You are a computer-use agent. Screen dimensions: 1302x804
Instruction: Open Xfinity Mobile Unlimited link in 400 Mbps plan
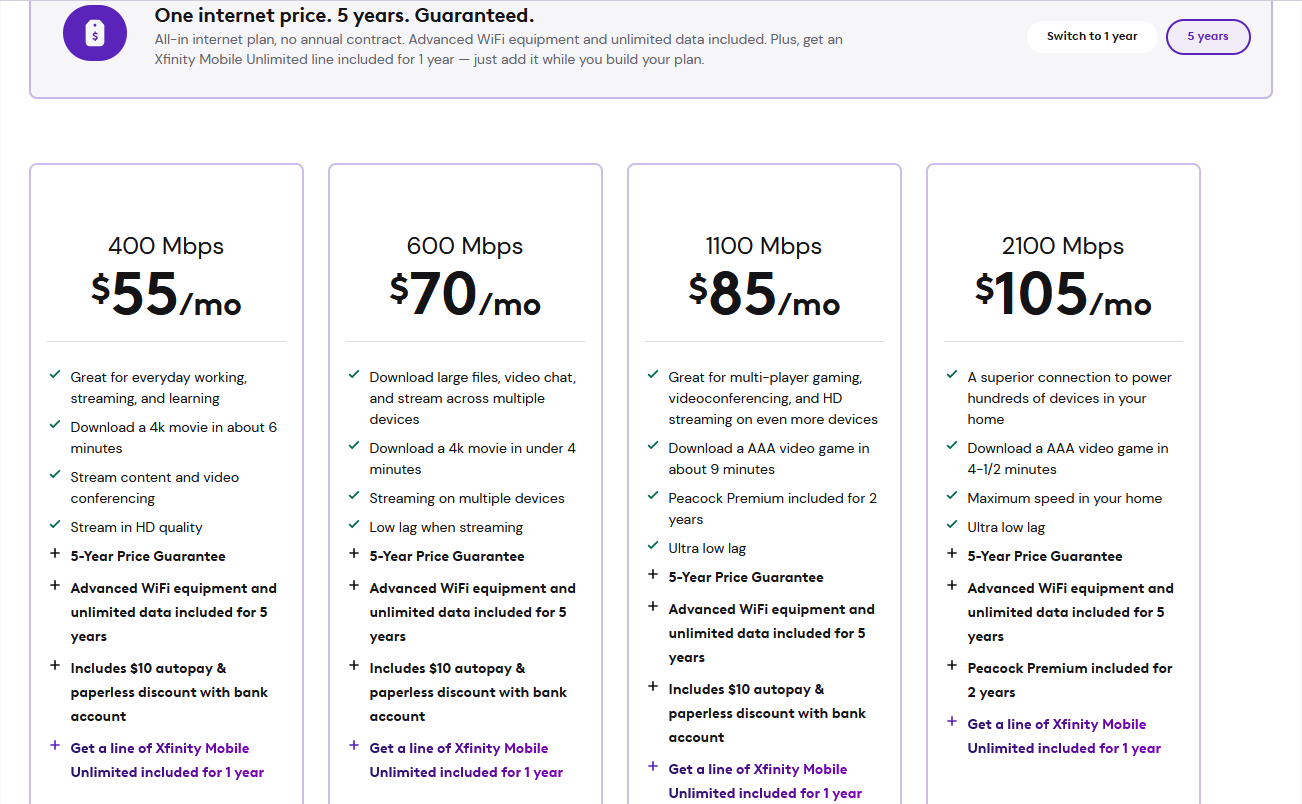[160, 760]
